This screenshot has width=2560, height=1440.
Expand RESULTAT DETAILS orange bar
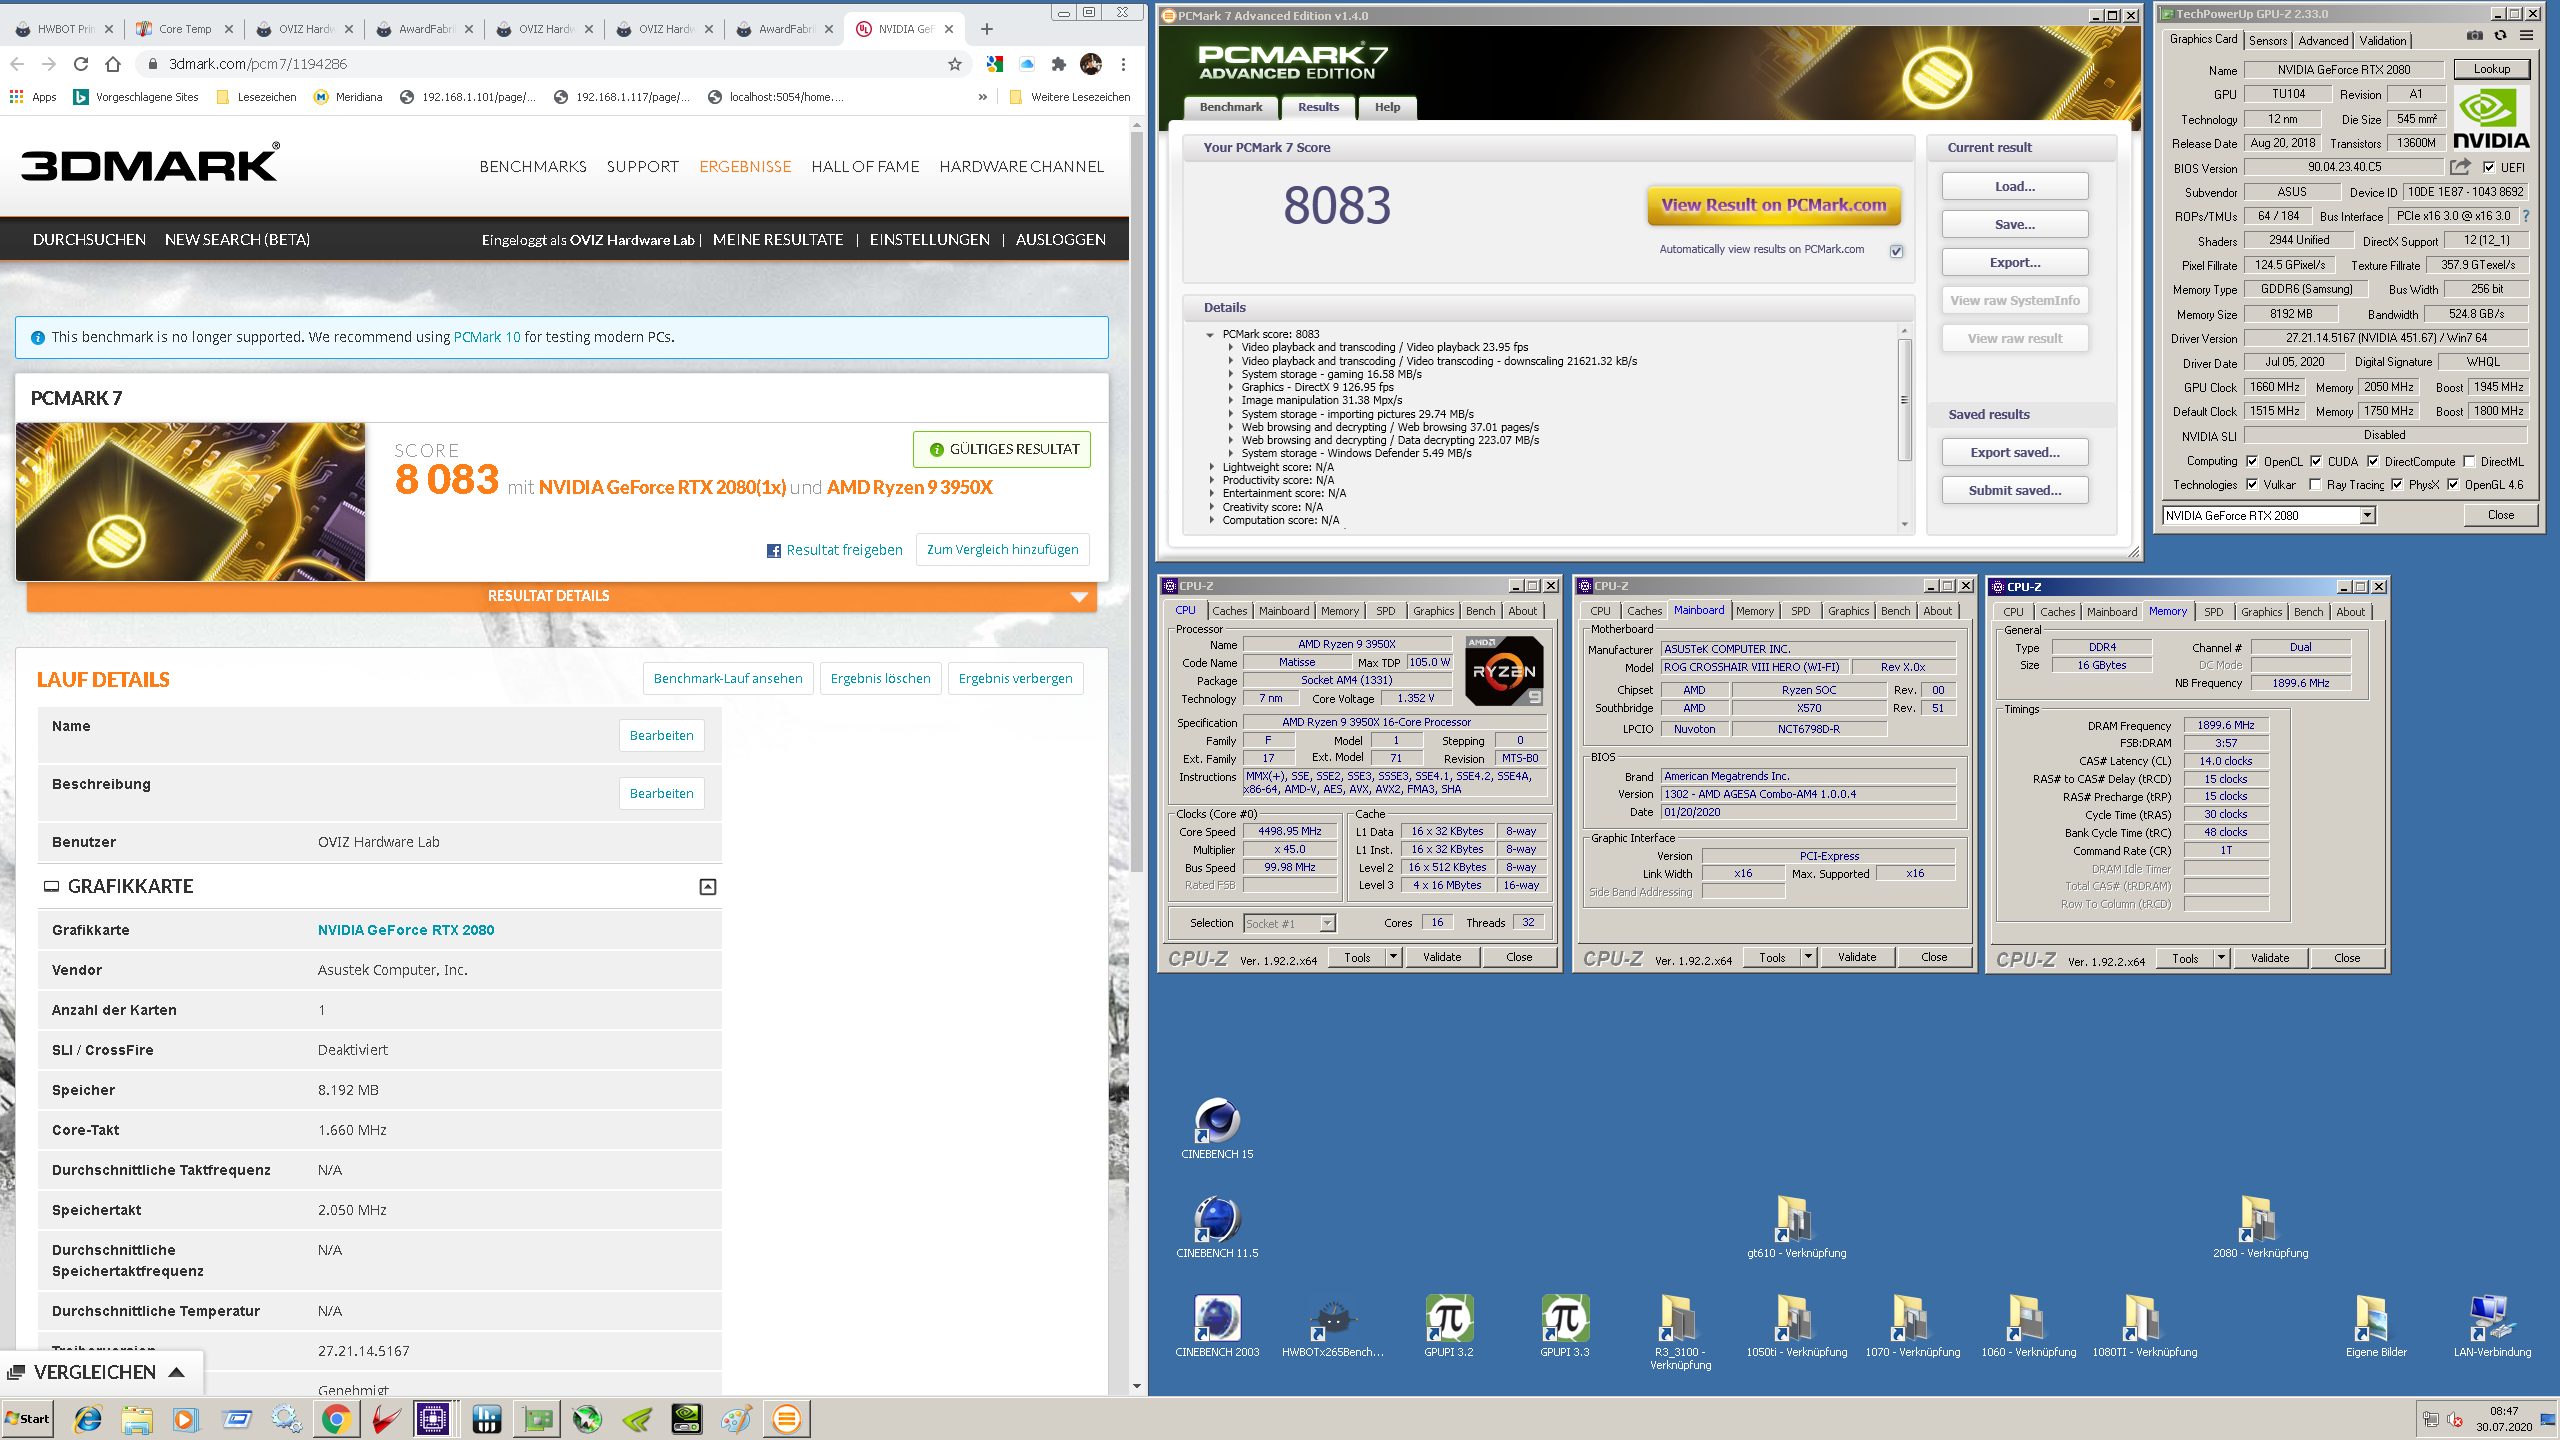click(x=562, y=596)
